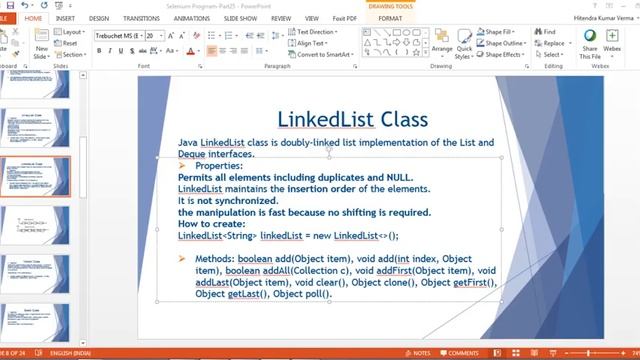Click the Reset slide button
This screenshot has height=360, width=640.
tap(66, 43)
